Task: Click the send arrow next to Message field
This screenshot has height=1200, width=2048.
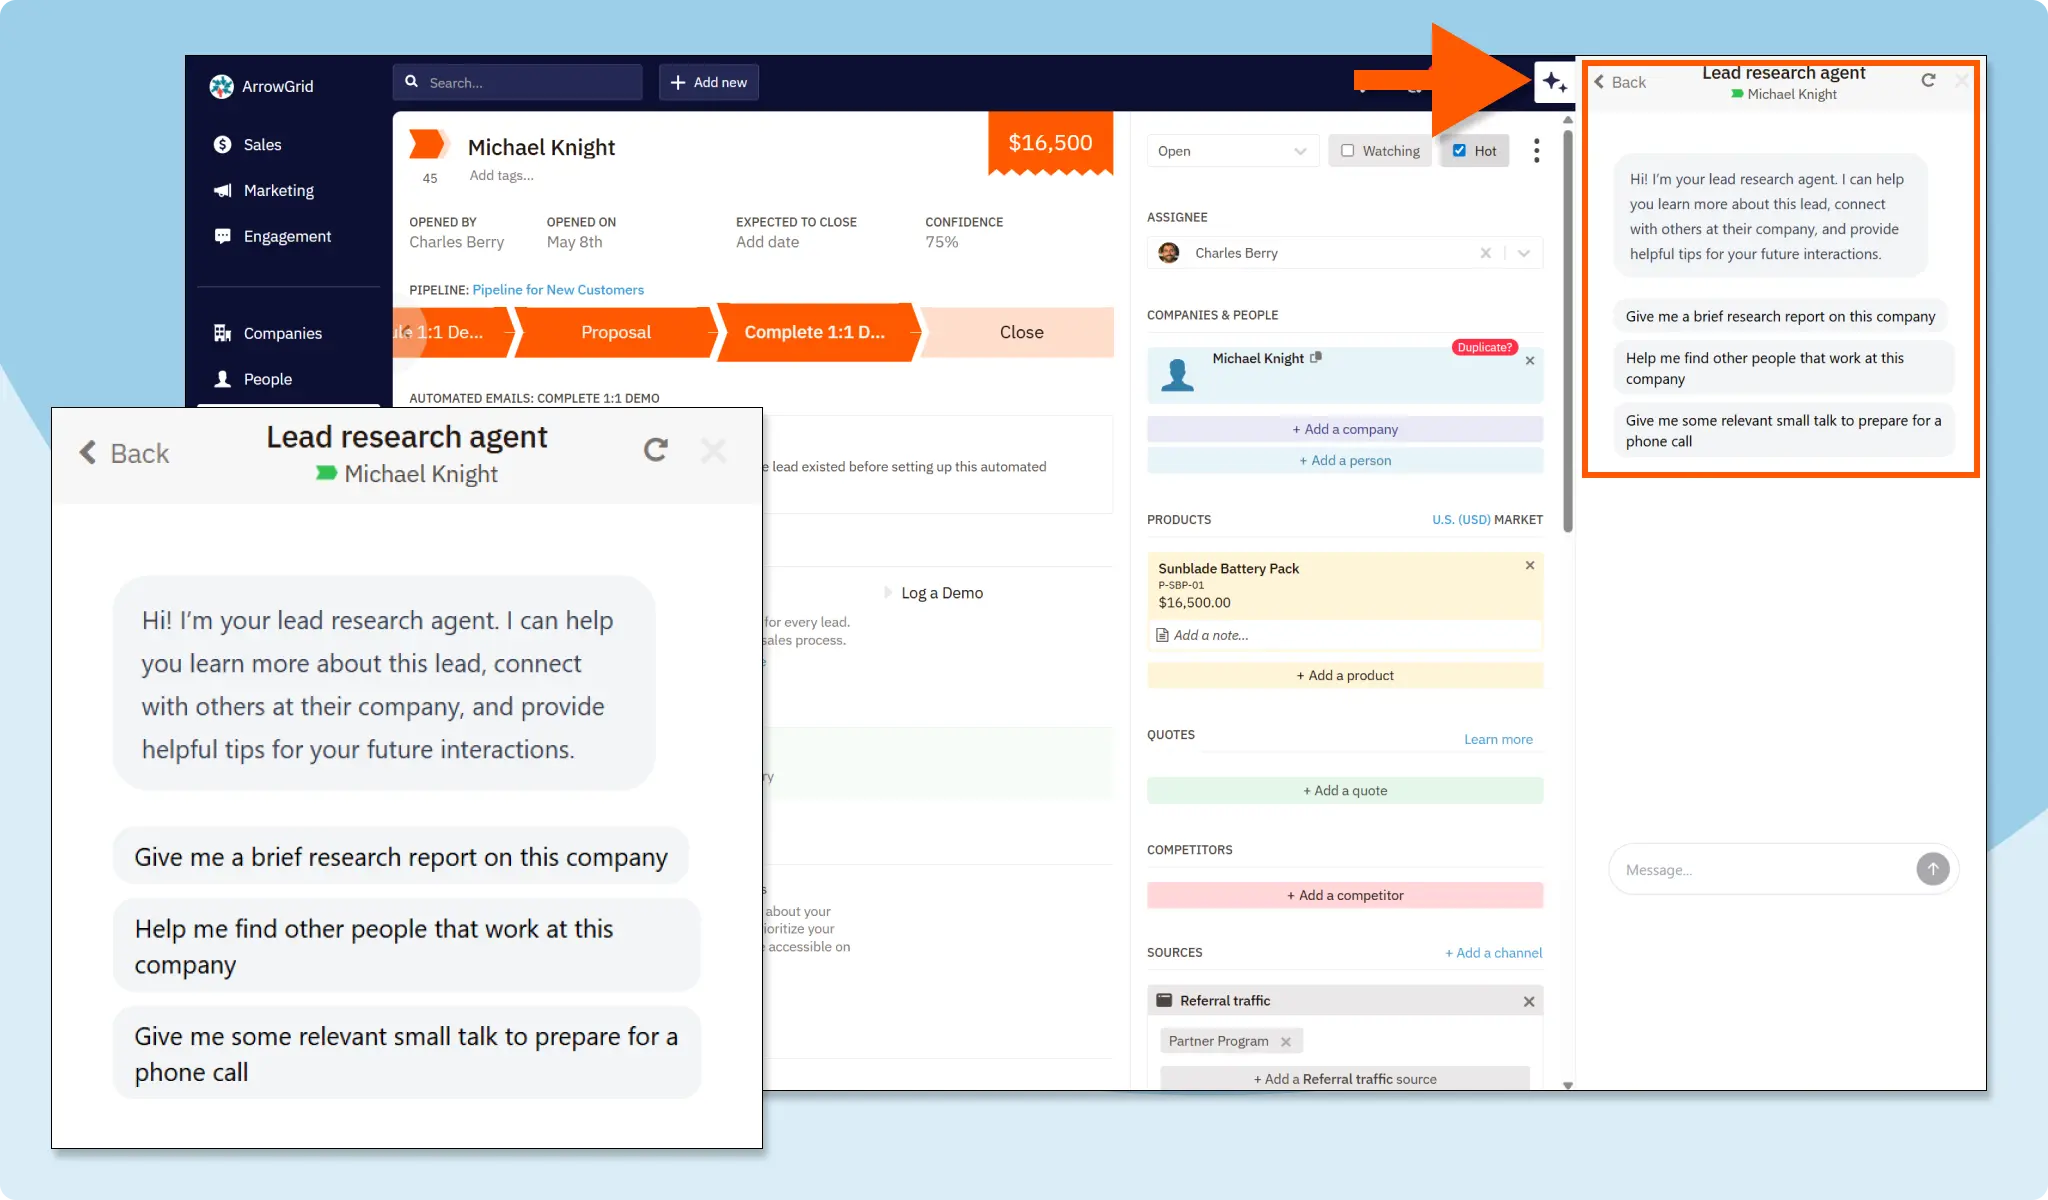Action: pos(1932,869)
